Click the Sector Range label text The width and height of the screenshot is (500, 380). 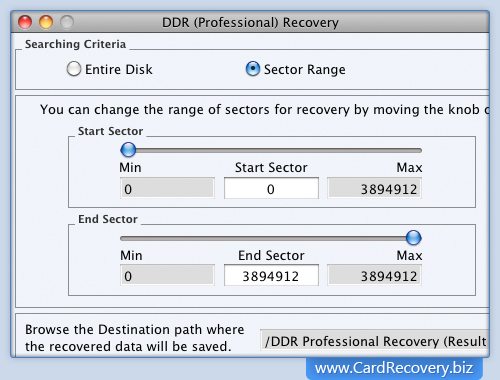coord(305,69)
